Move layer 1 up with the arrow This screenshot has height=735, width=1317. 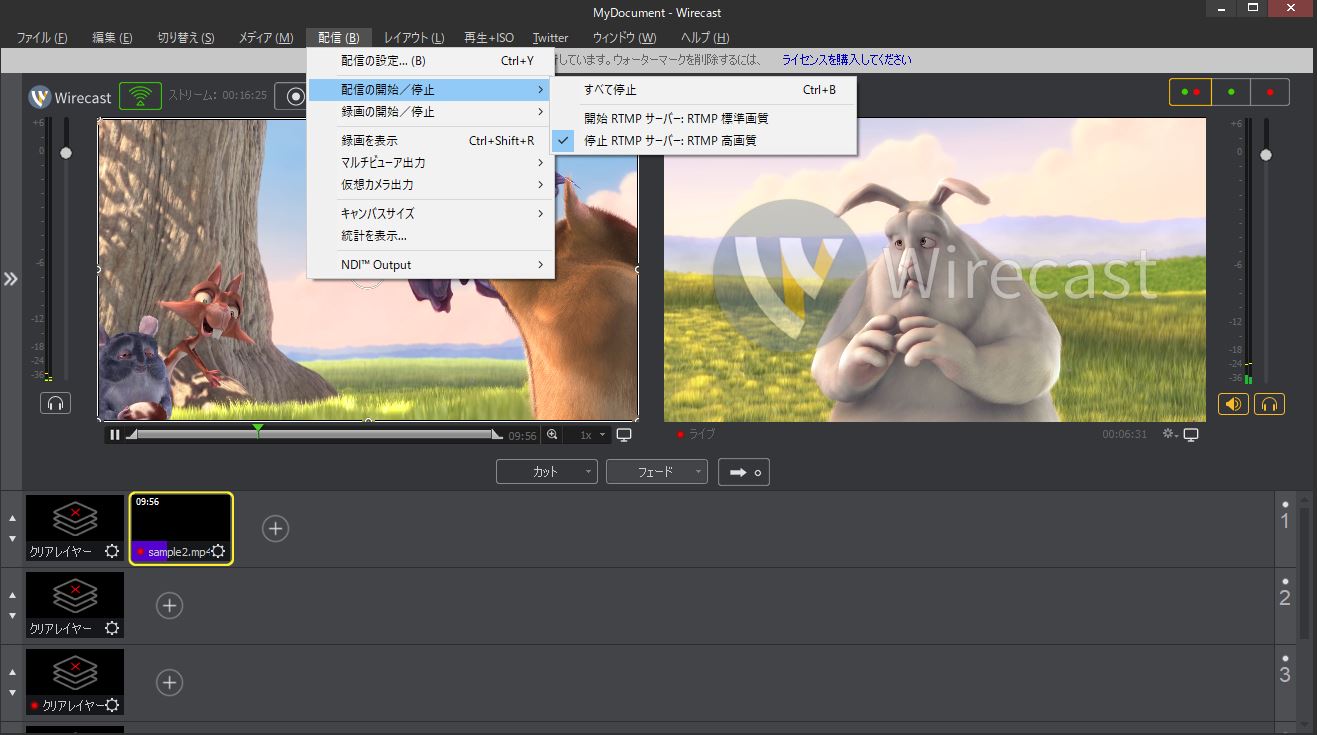pyautogui.click(x=13, y=519)
